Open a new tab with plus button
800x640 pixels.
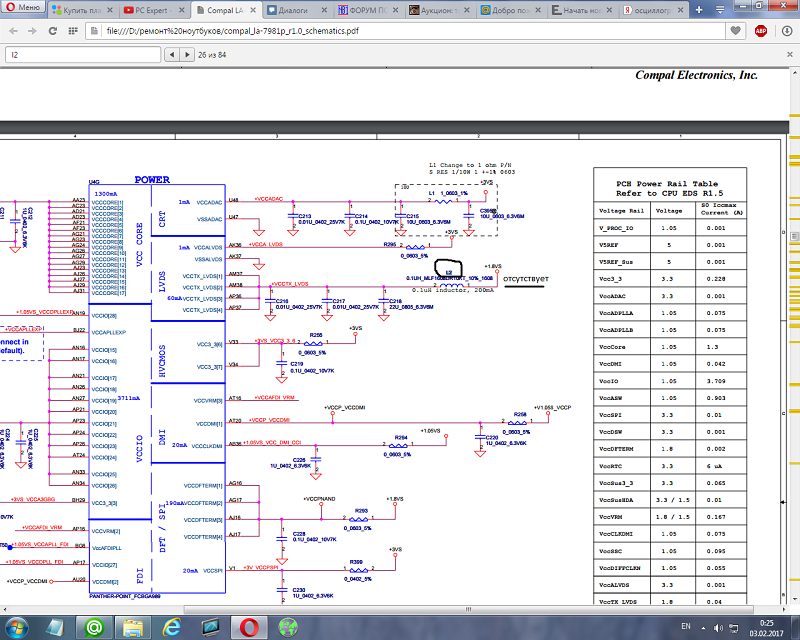(x=699, y=10)
